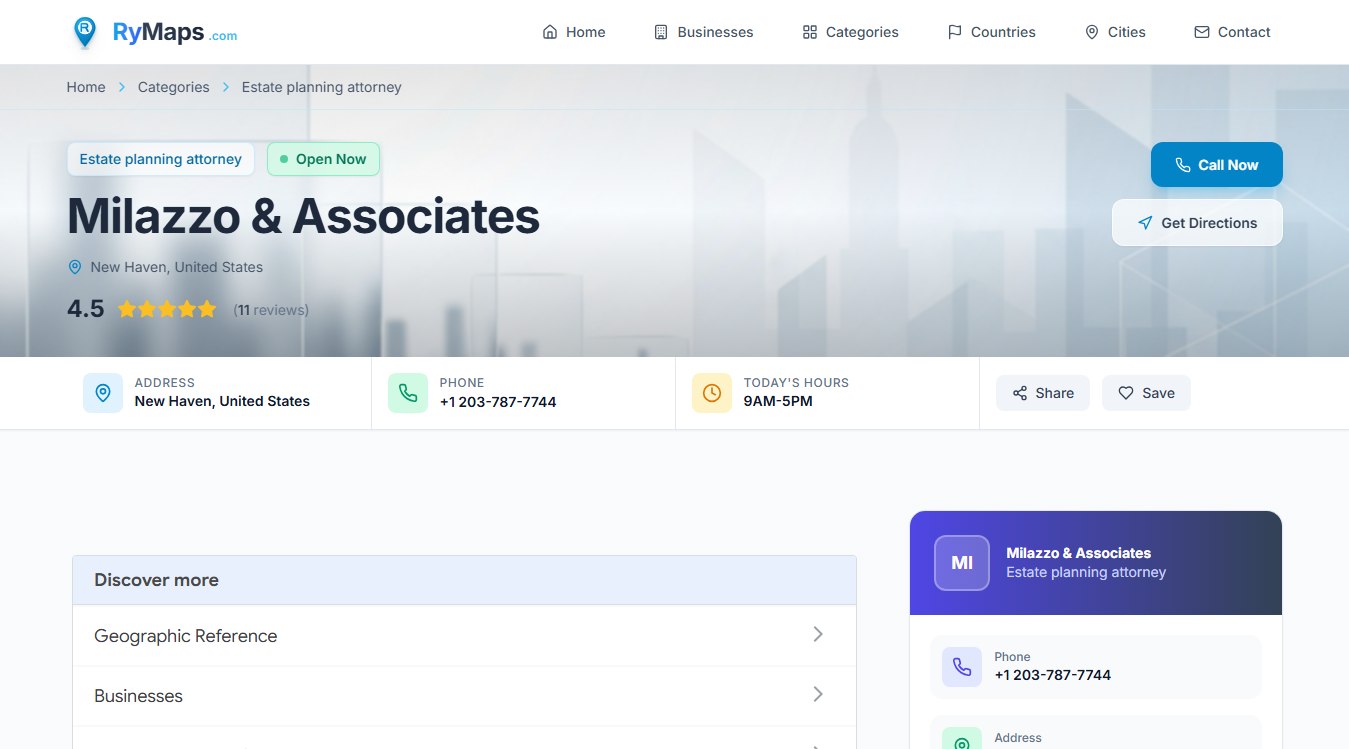Screen dimensions: 1349x749
Task: Click the share icon in Share button
Action: point(1020,393)
